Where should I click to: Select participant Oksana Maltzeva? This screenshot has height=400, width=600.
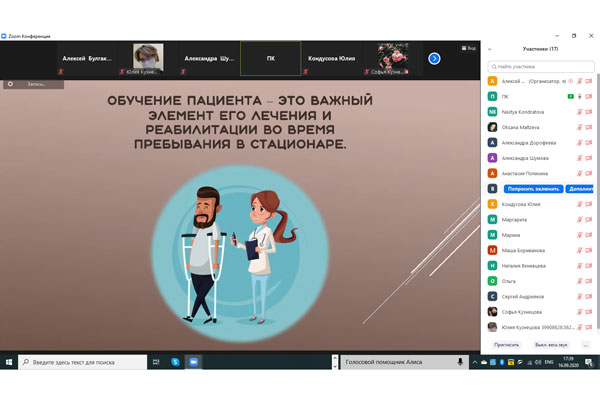coord(540,127)
